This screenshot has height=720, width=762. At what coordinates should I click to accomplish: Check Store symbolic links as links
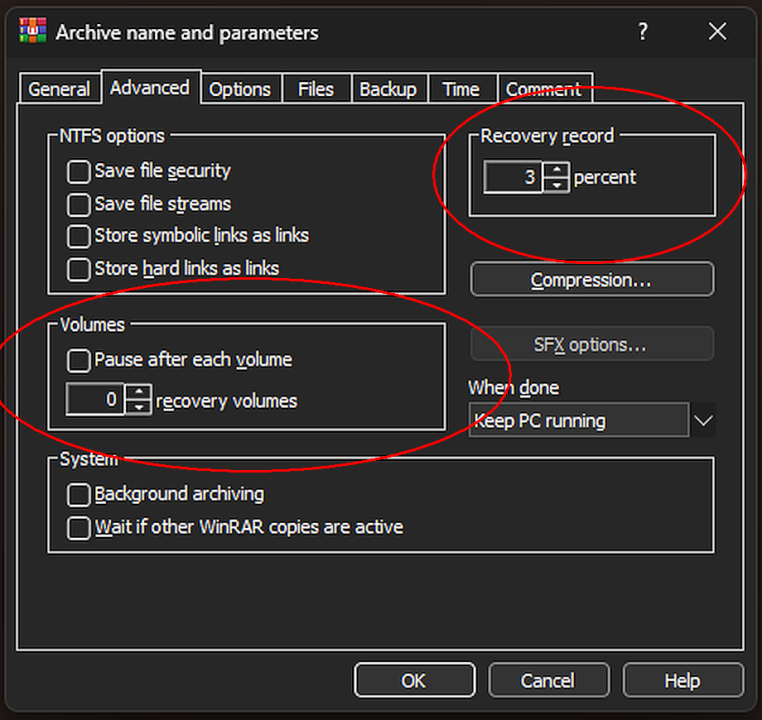click(79, 237)
